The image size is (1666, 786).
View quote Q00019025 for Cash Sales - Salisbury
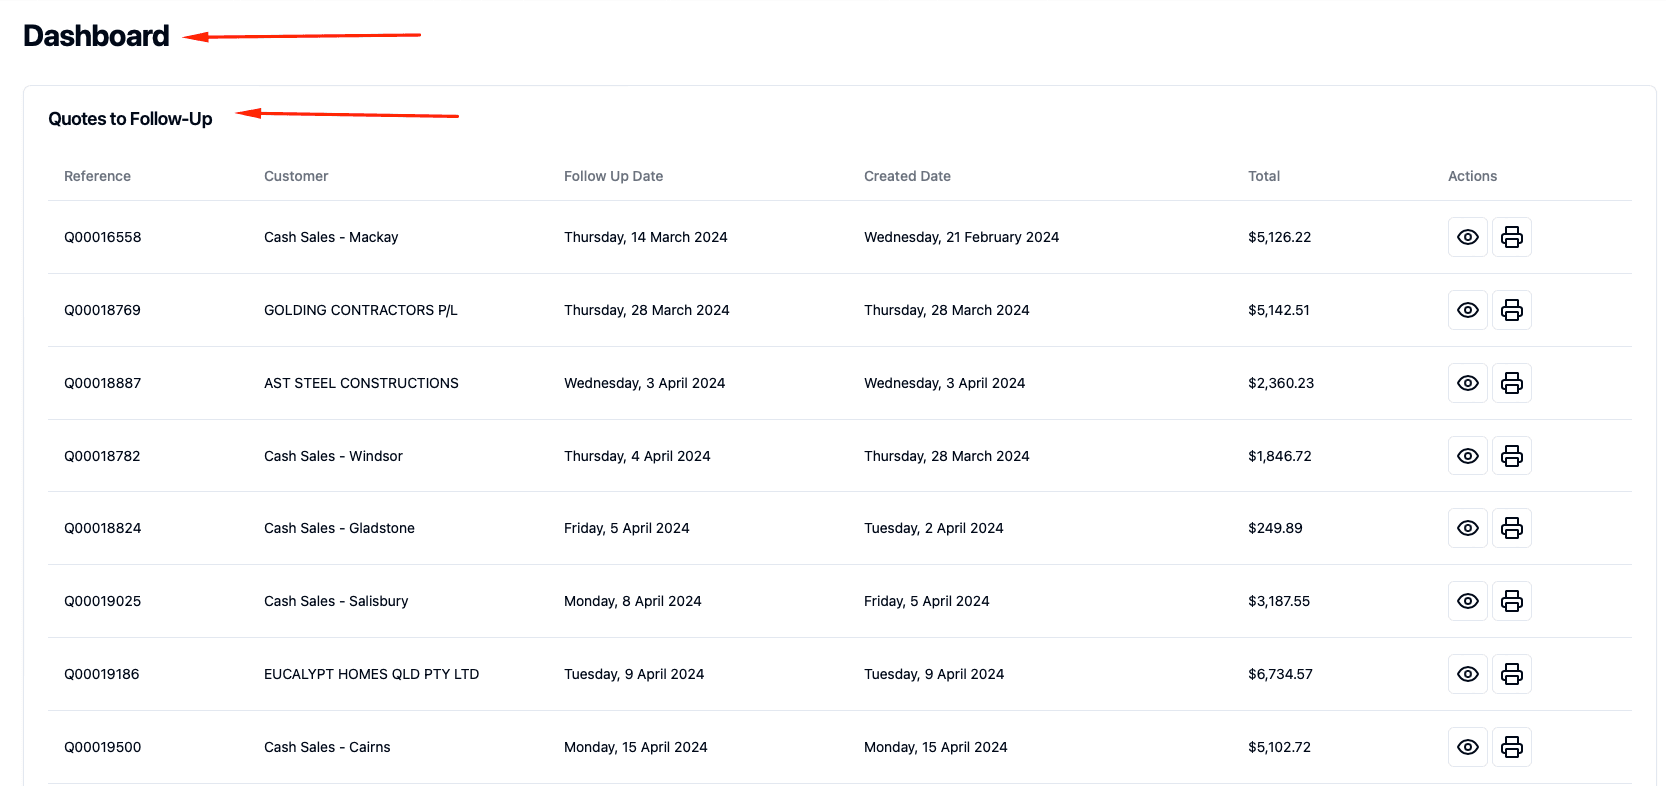[x=1467, y=601]
